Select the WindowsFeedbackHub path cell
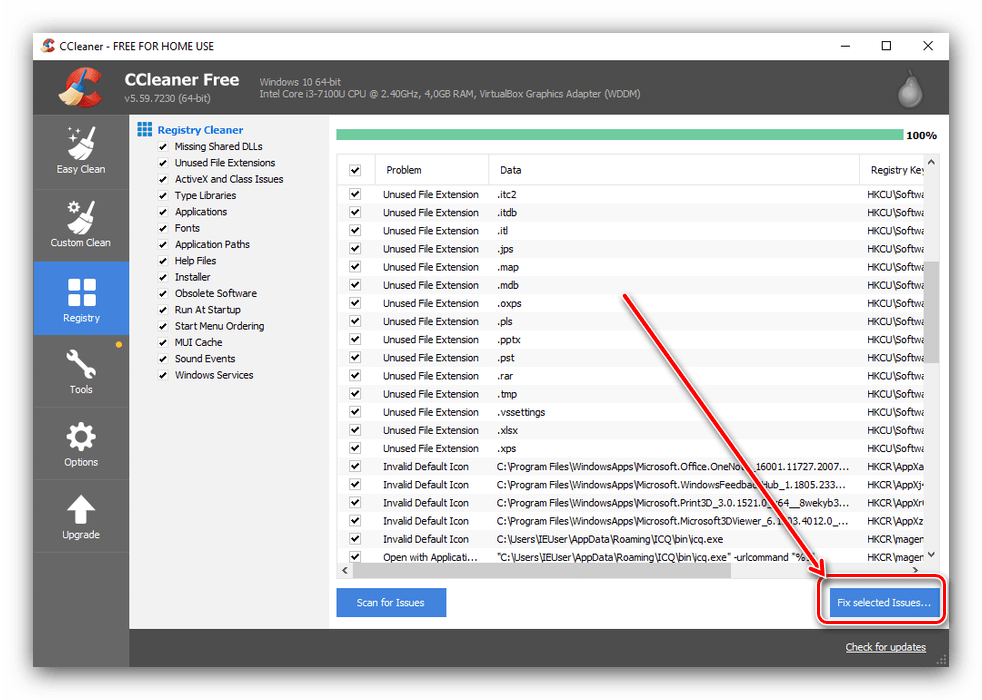 pos(671,485)
